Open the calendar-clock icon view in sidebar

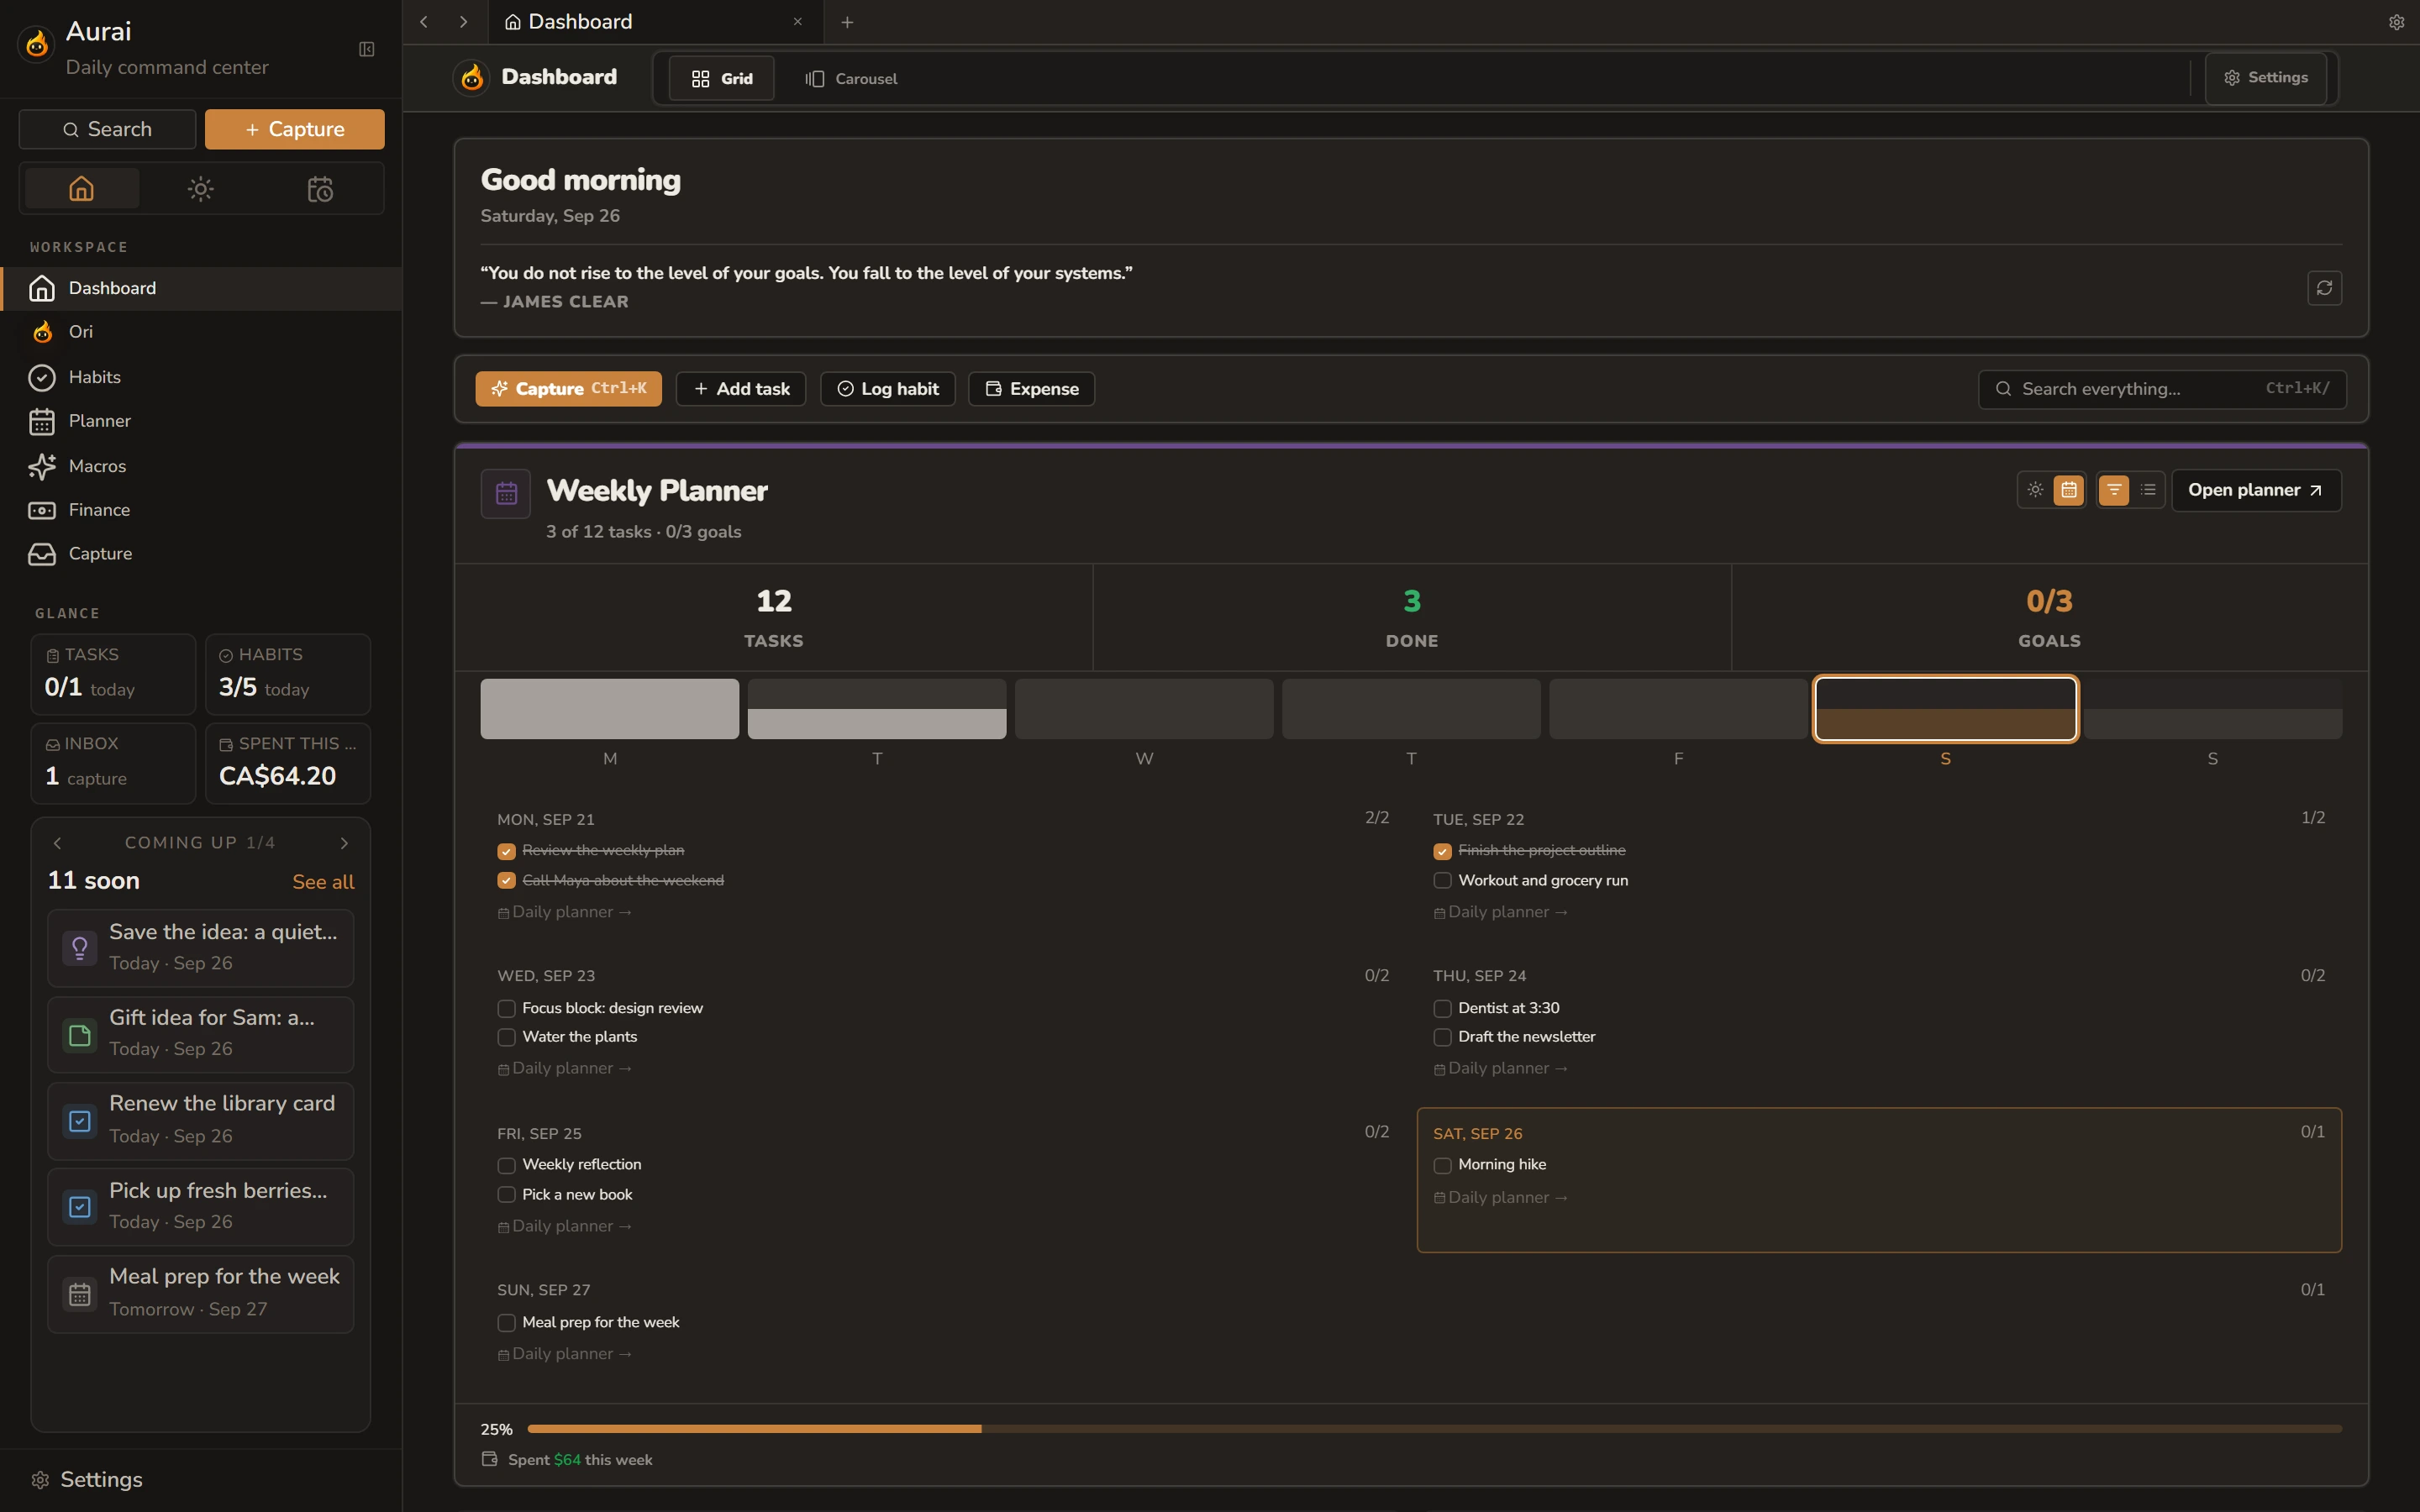pyautogui.click(x=320, y=188)
